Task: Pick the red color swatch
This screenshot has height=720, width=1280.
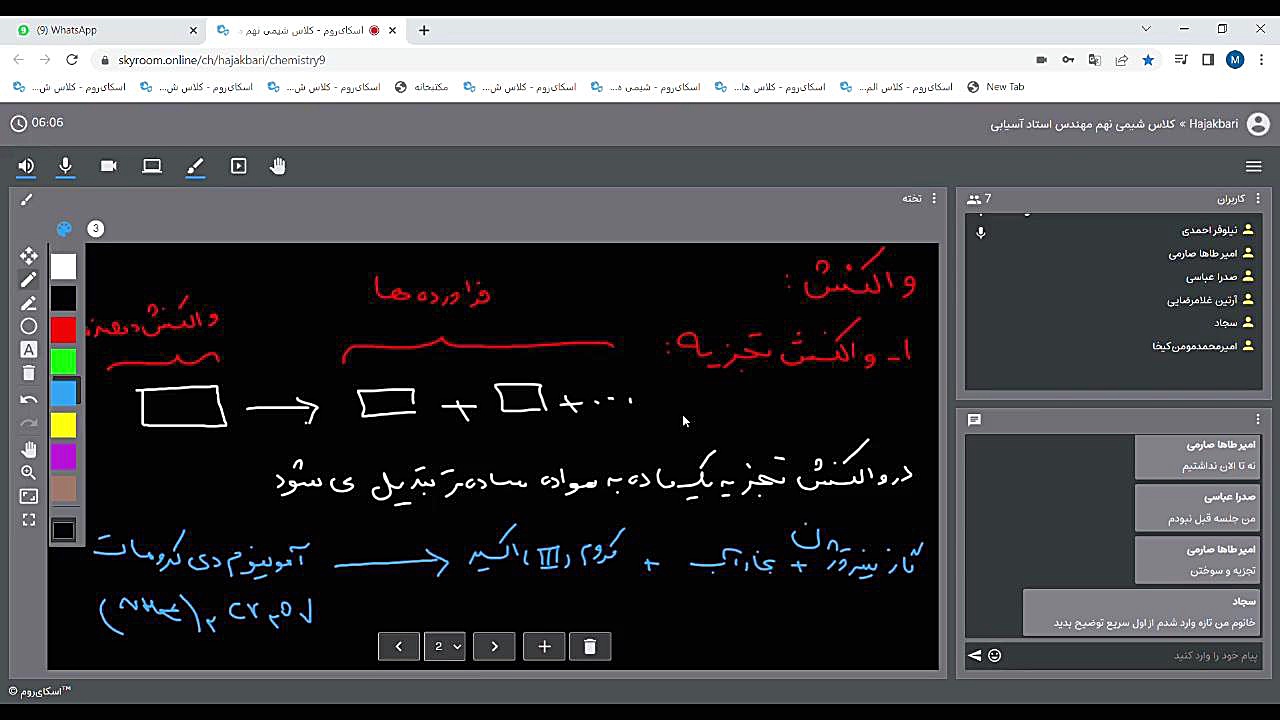Action: point(64,330)
